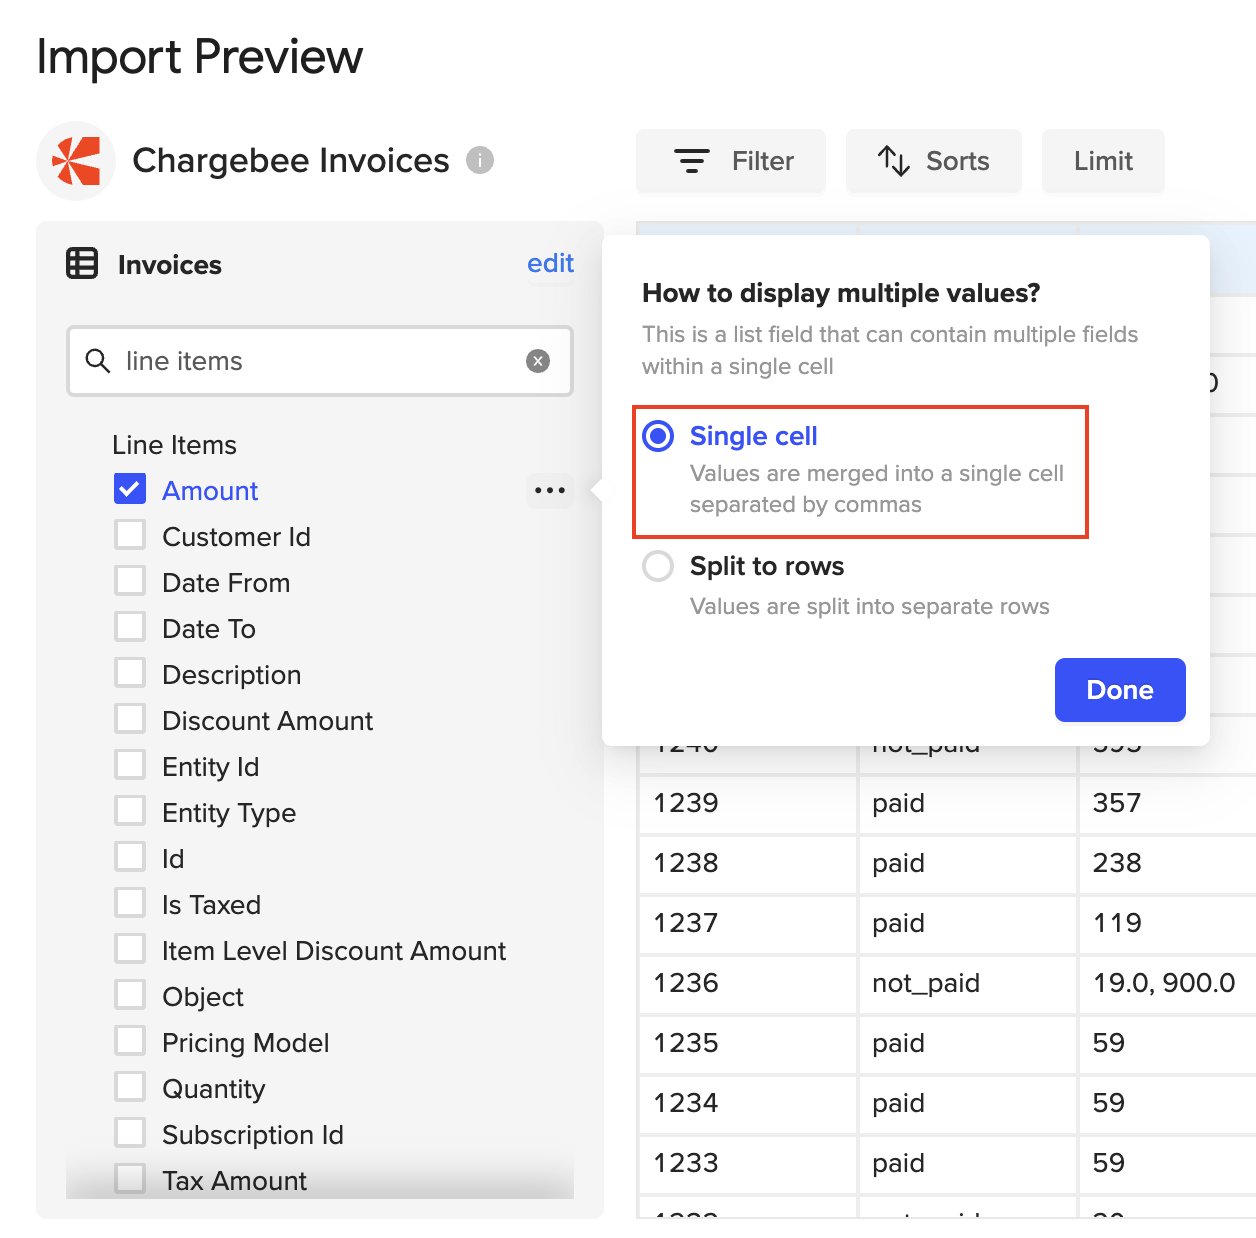Click the edit link next to Invoices
Image resolution: width=1256 pixels, height=1238 pixels.
(x=550, y=263)
